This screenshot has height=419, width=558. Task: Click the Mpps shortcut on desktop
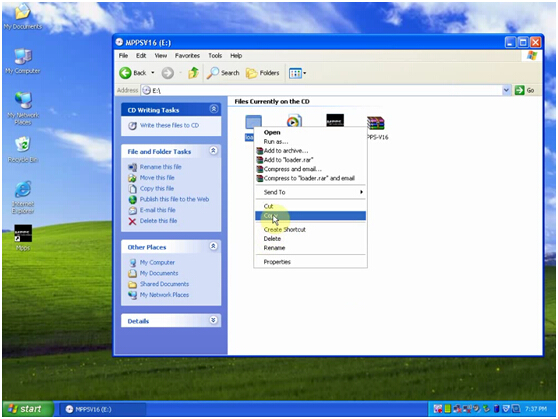[23, 237]
